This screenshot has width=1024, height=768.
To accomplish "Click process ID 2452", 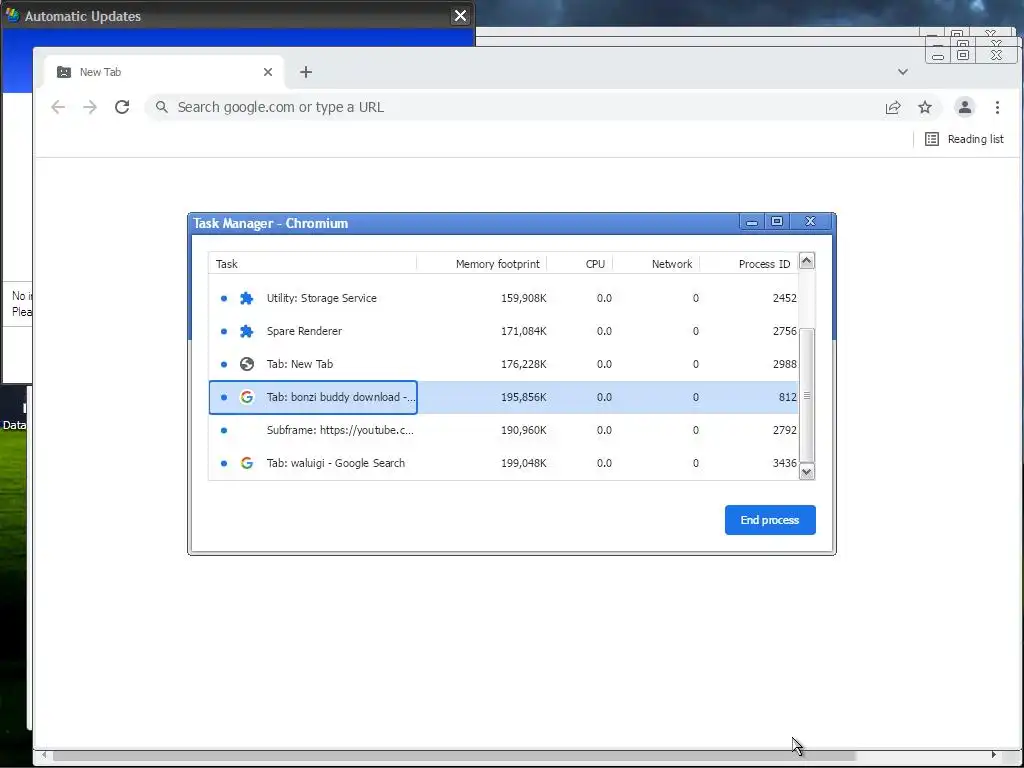I will [x=784, y=298].
